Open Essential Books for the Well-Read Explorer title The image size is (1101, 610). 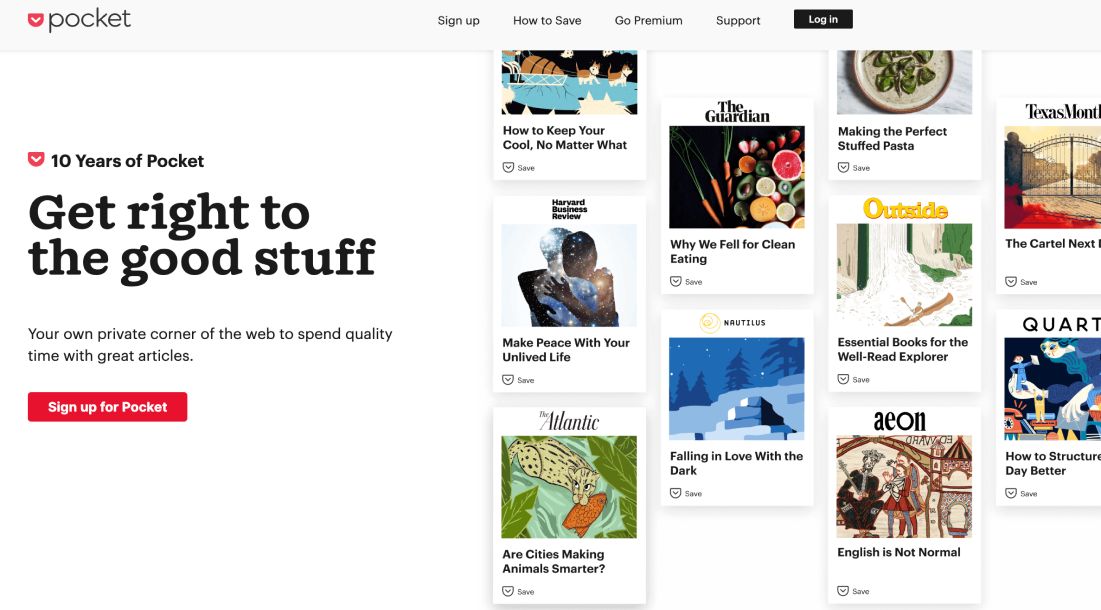point(902,349)
